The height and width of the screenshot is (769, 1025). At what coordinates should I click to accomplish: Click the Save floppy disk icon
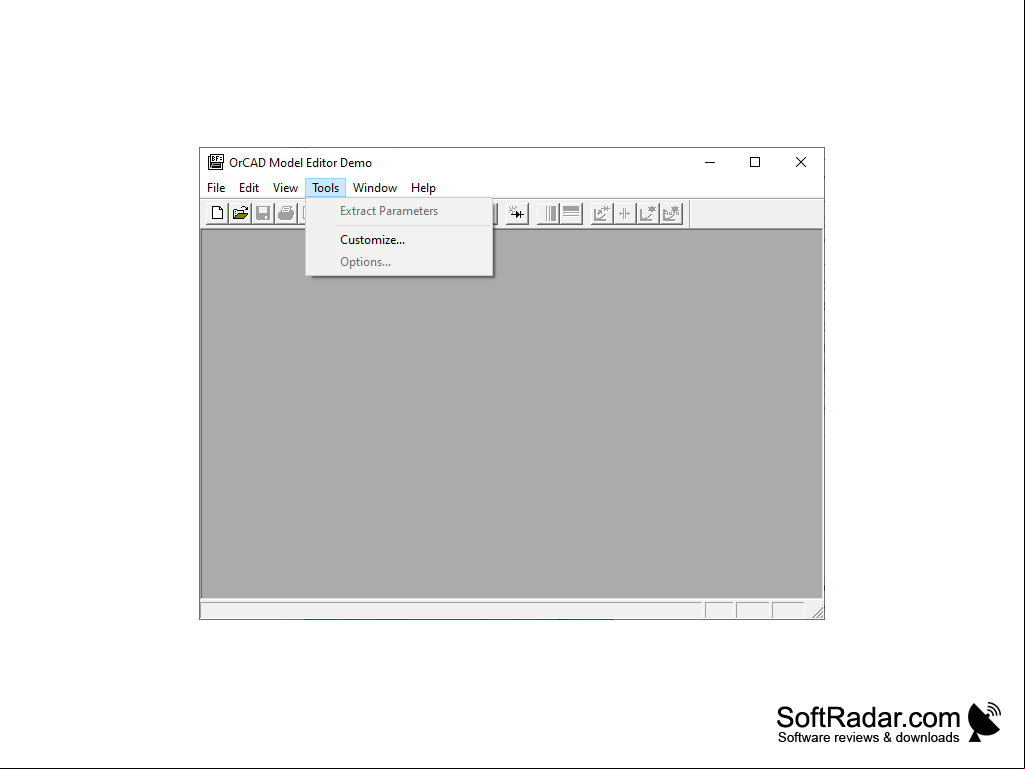pyautogui.click(x=263, y=213)
